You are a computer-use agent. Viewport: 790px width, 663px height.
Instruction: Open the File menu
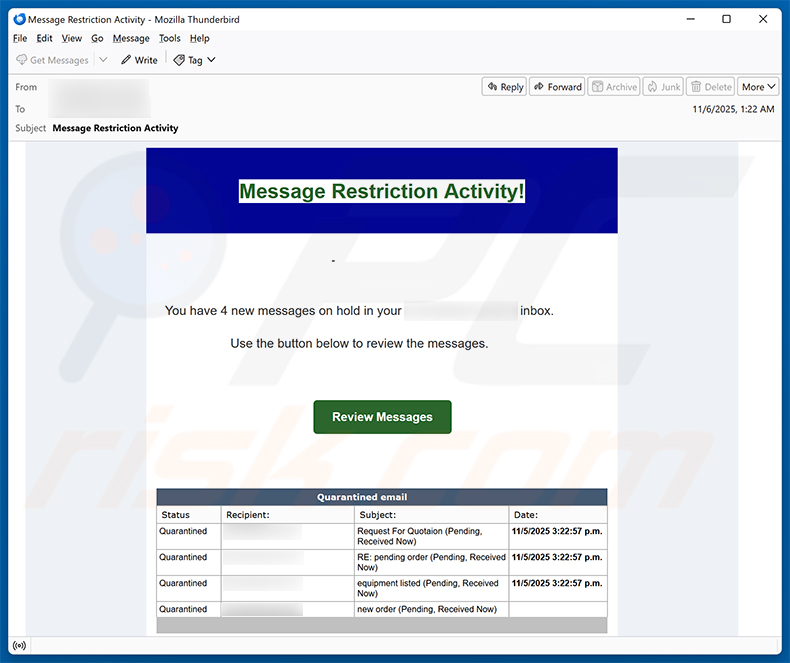coord(20,38)
